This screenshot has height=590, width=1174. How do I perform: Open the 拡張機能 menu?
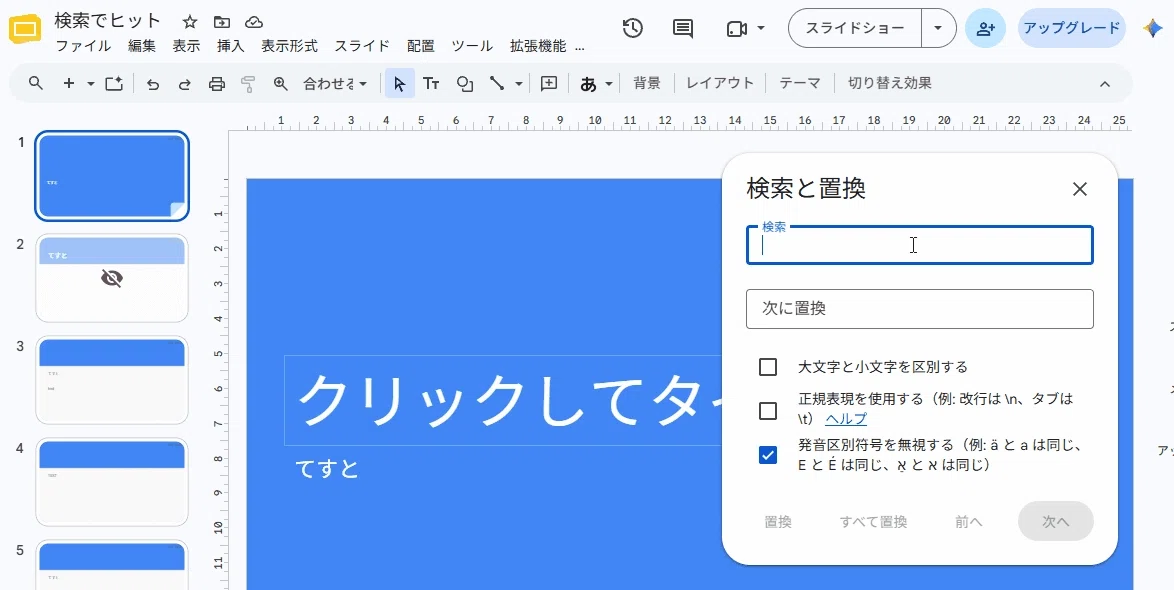(538, 46)
